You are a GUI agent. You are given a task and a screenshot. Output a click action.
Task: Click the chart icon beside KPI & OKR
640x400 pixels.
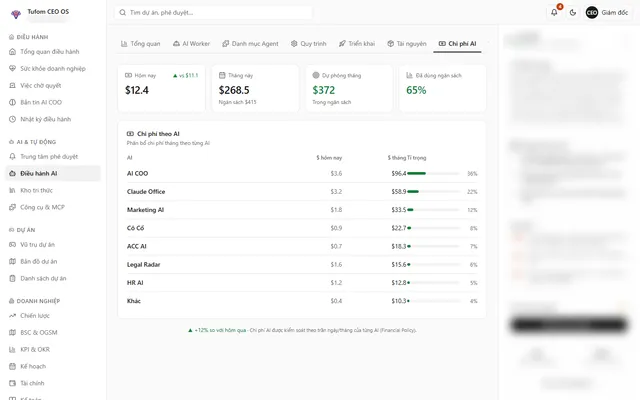click(12, 350)
